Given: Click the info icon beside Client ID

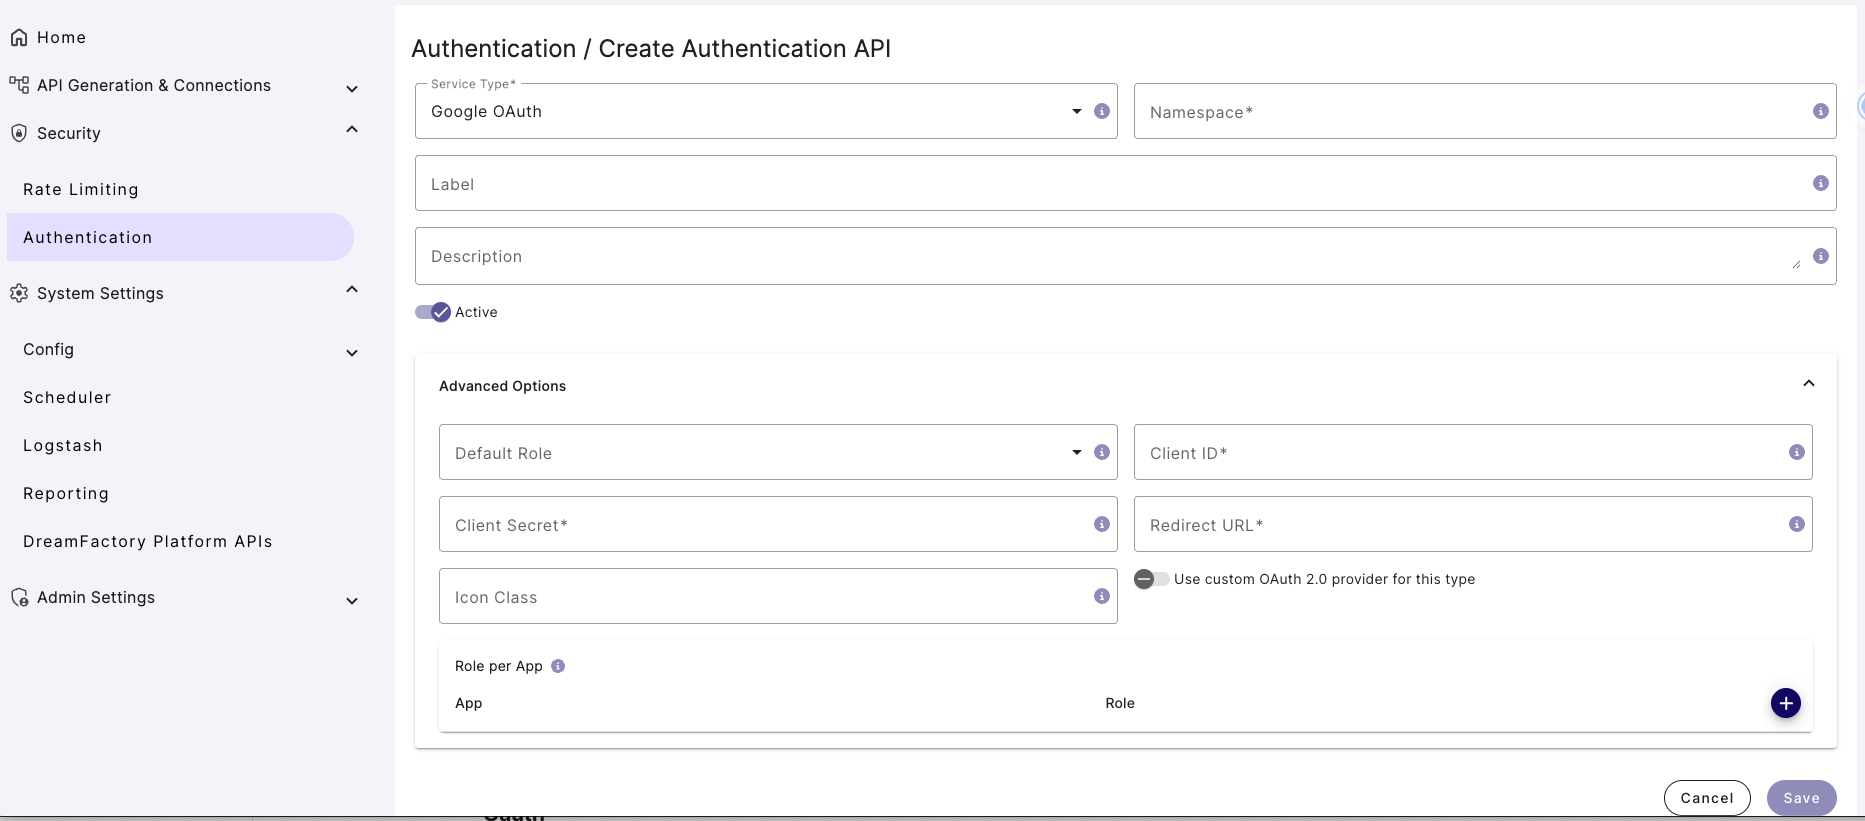Looking at the screenshot, I should click(x=1796, y=452).
